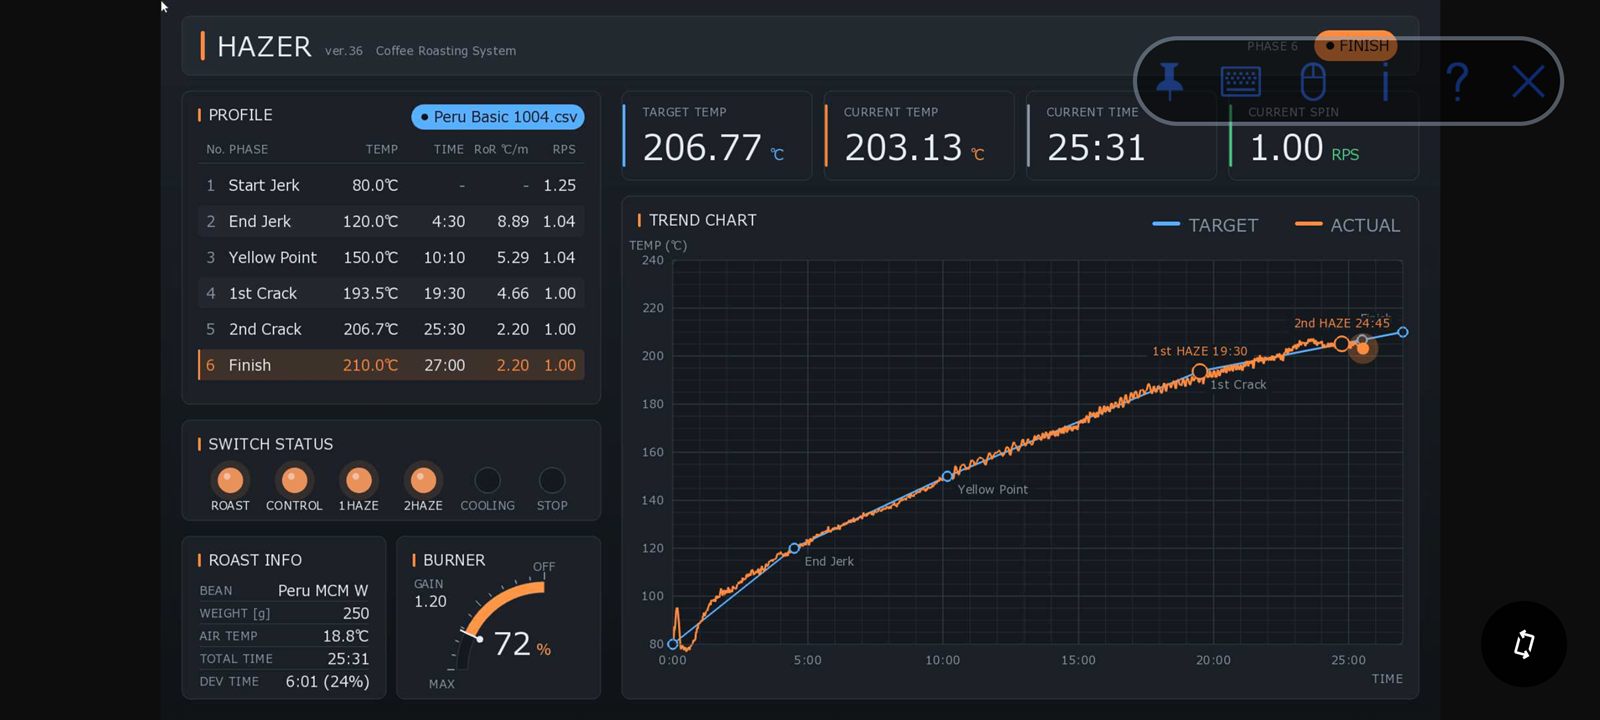Click the CURRENT SPIN 1.00 RPS readout
This screenshot has width=1600, height=720.
click(x=1323, y=135)
